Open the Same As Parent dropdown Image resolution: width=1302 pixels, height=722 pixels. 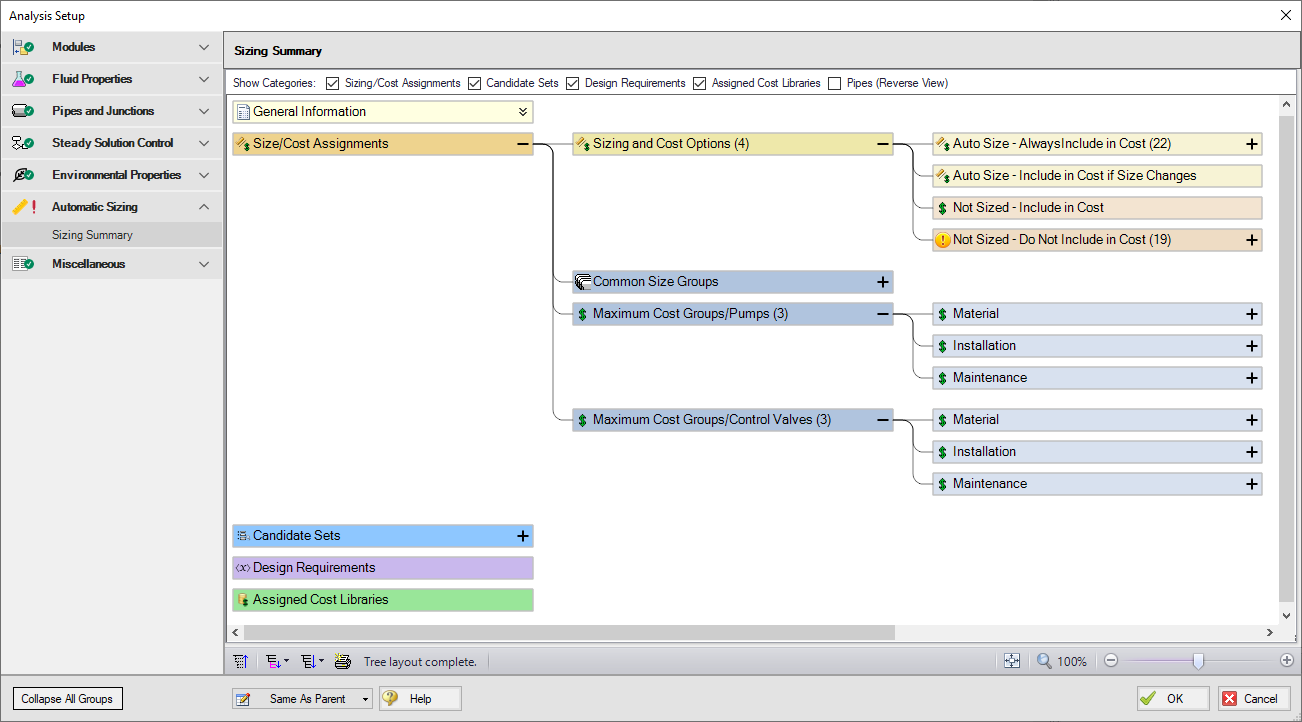coord(366,698)
